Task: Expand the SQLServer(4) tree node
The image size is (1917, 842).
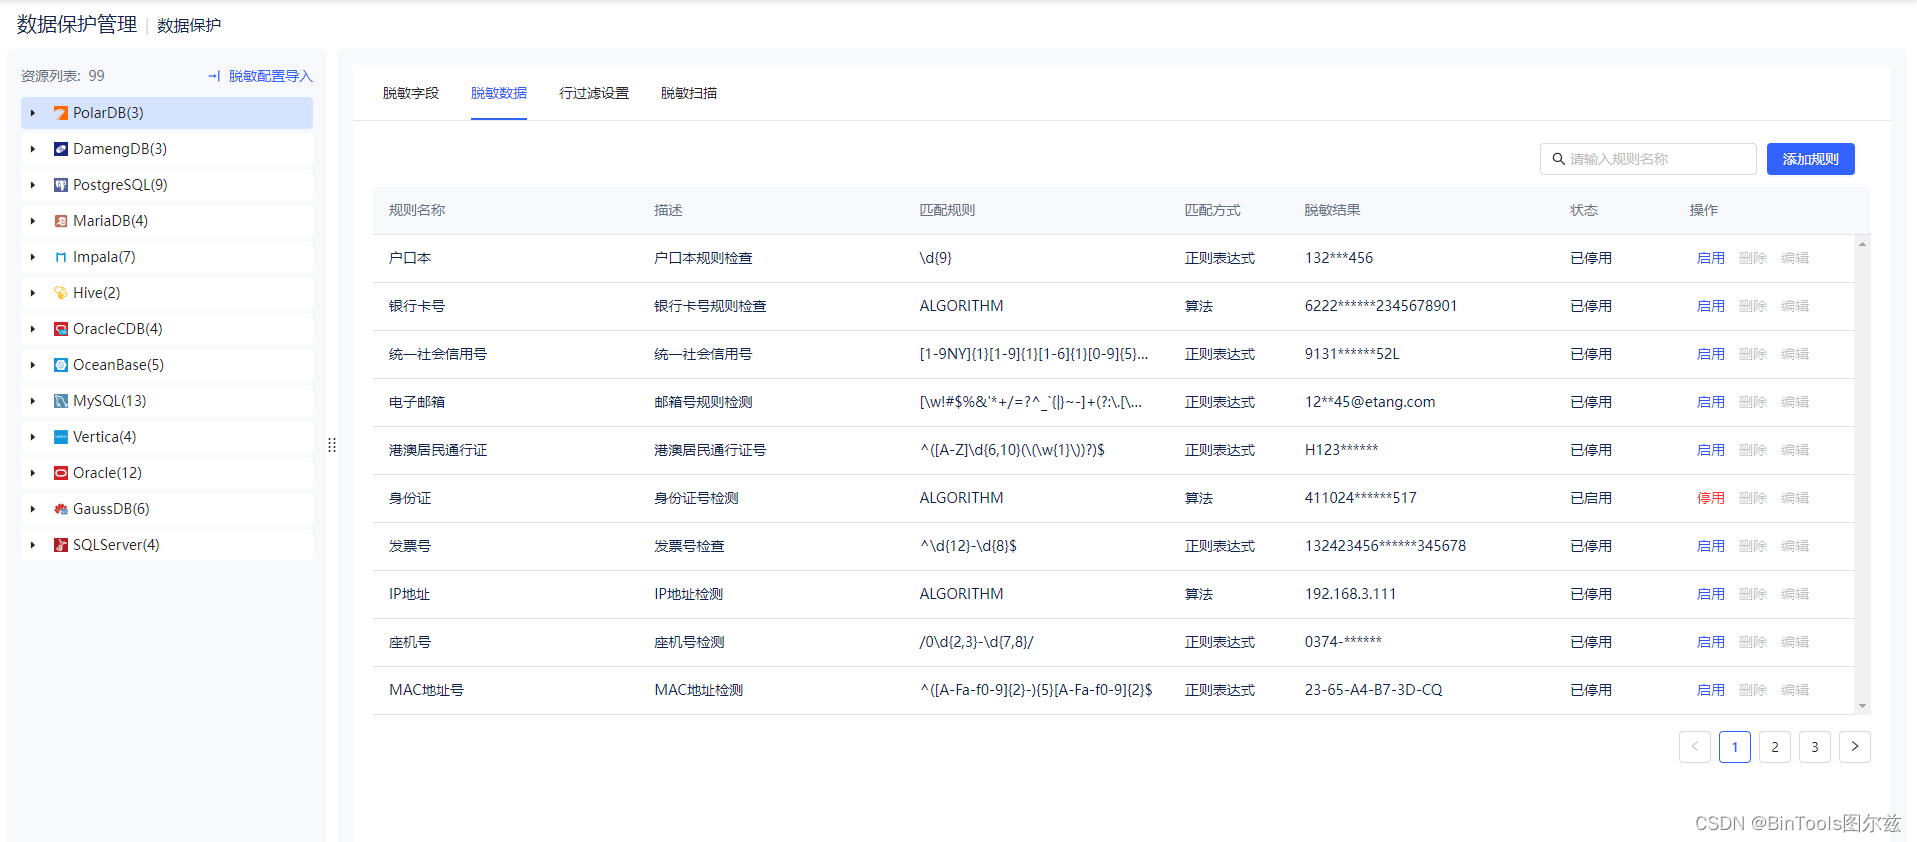Action: tap(33, 545)
